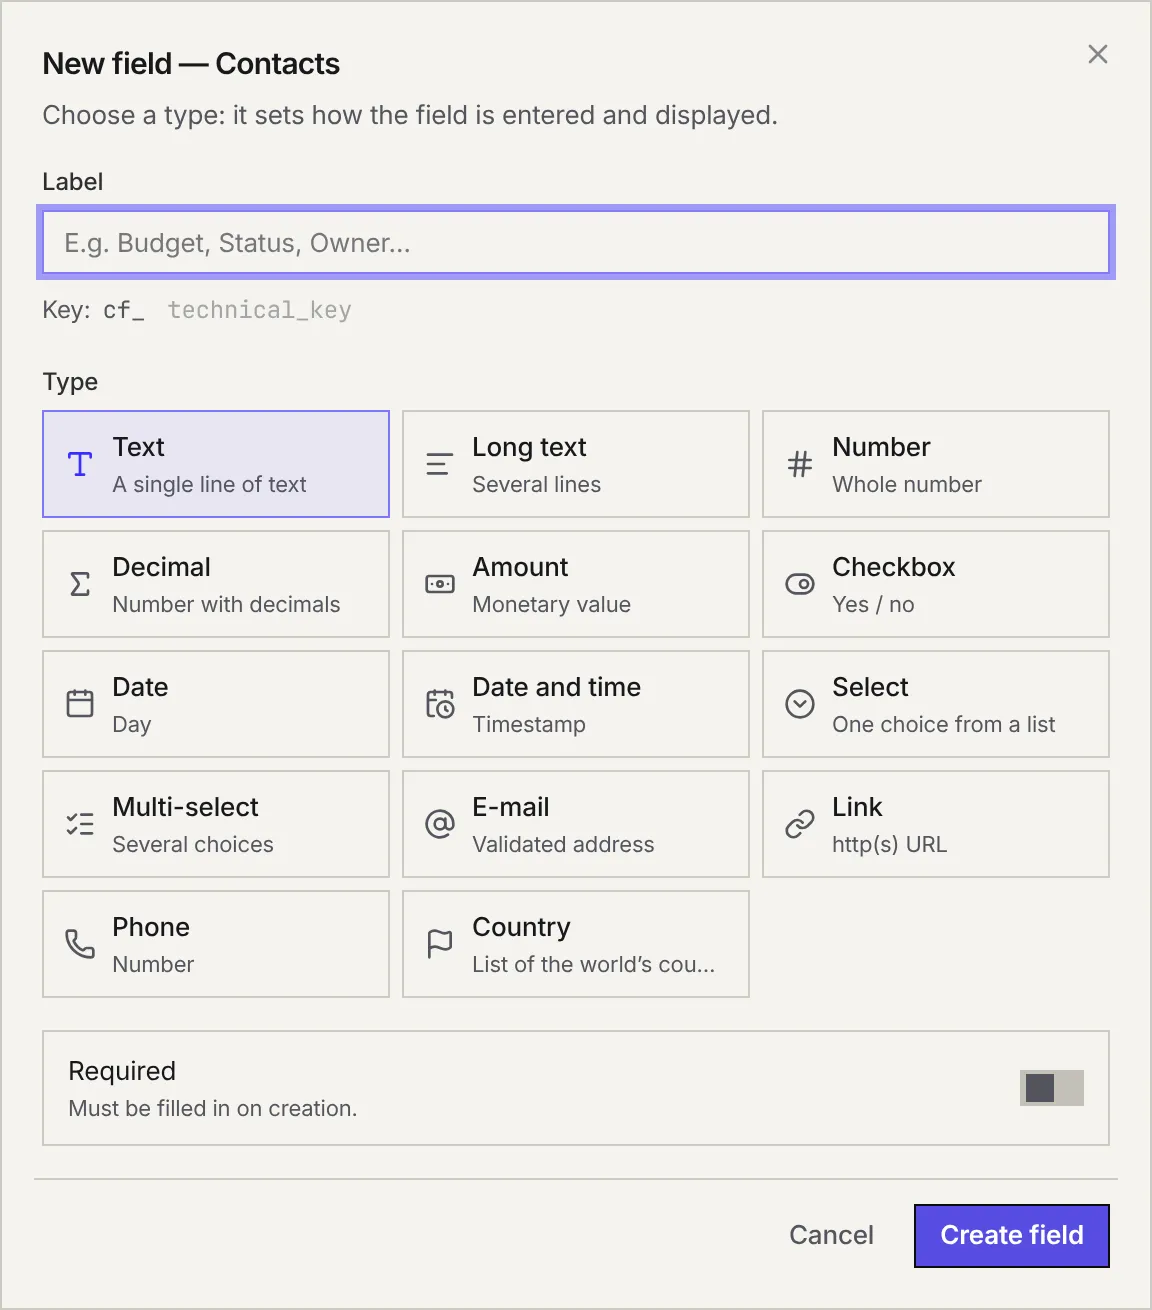1152x1310 pixels.
Task: Click the "Must be filled in on creation." text
Action: 213,1108
